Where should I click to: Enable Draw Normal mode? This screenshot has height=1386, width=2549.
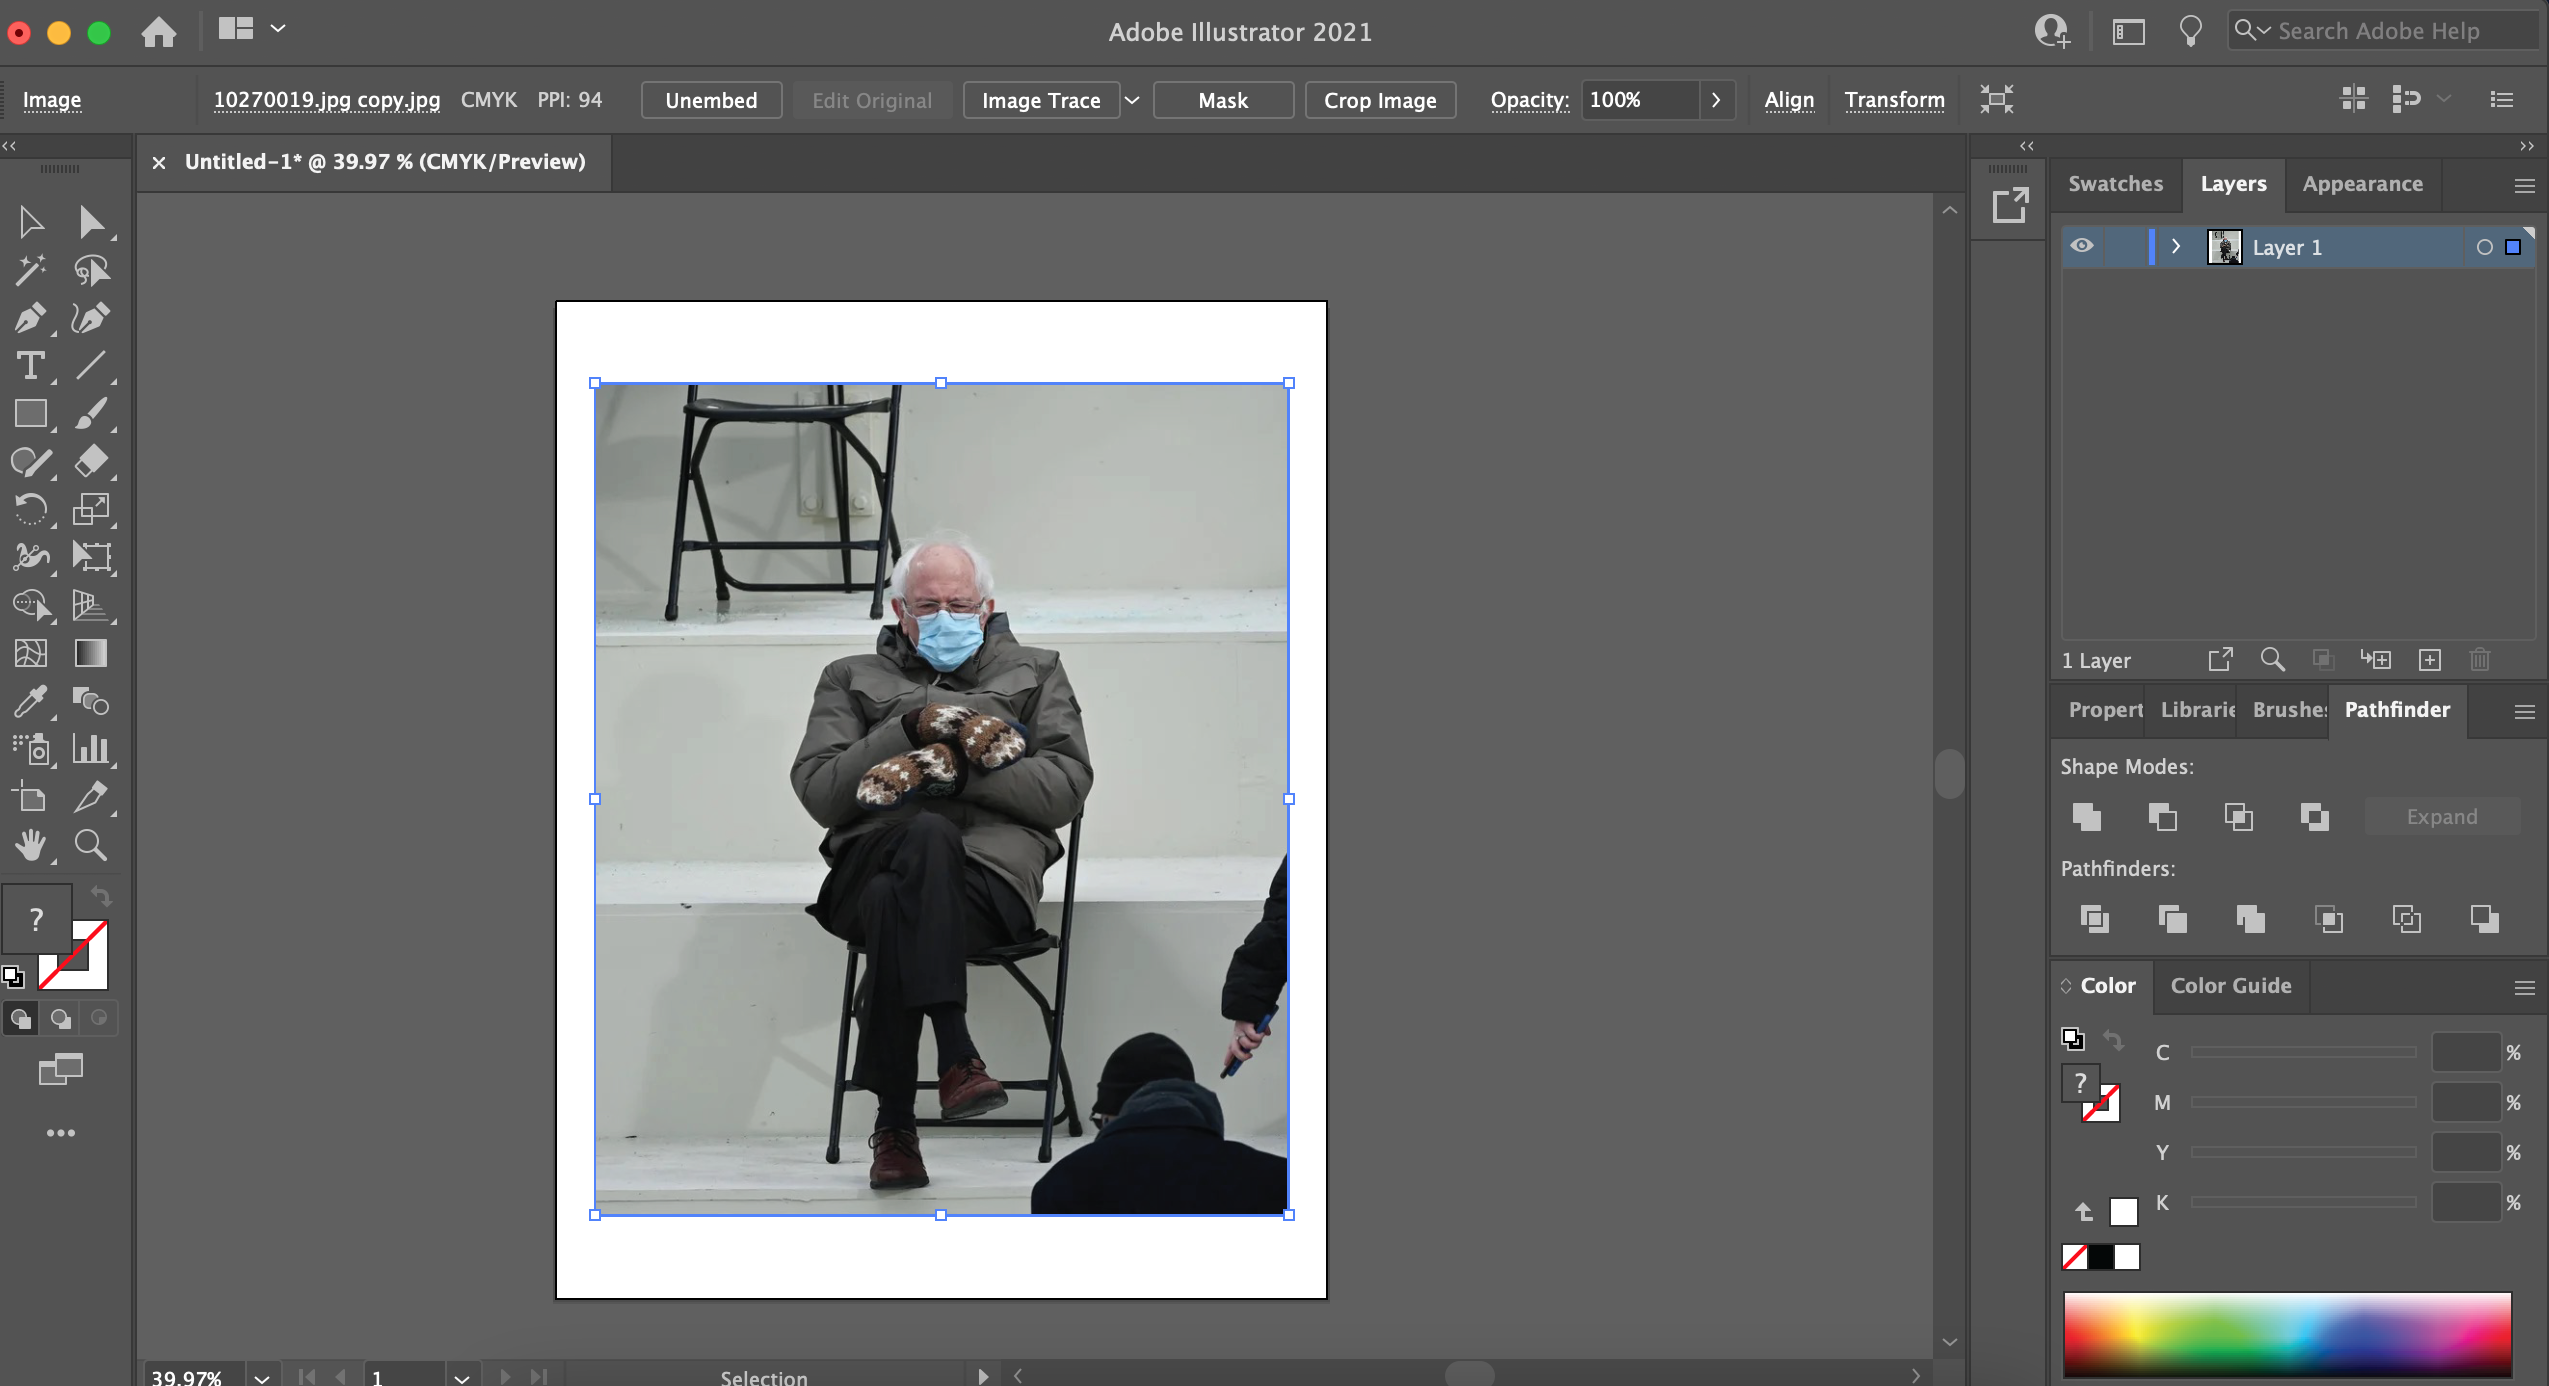pyautogui.click(x=21, y=1018)
